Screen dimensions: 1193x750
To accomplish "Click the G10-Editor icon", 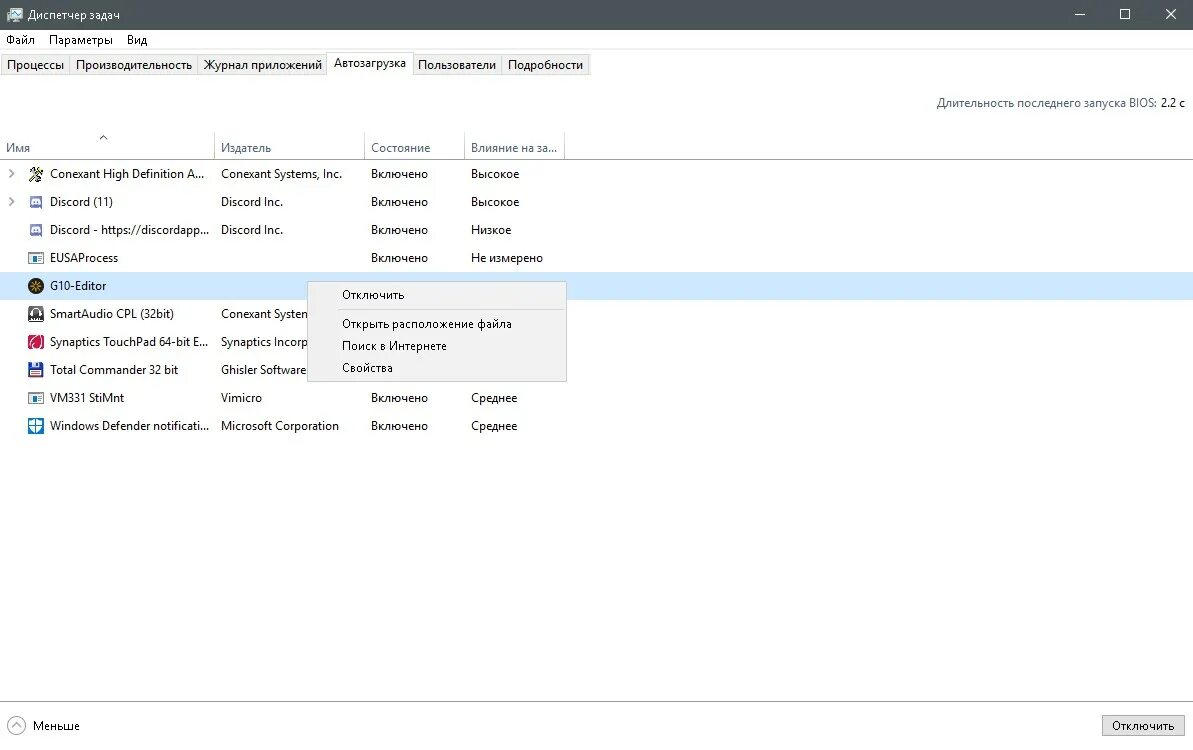I will pyautogui.click(x=36, y=286).
